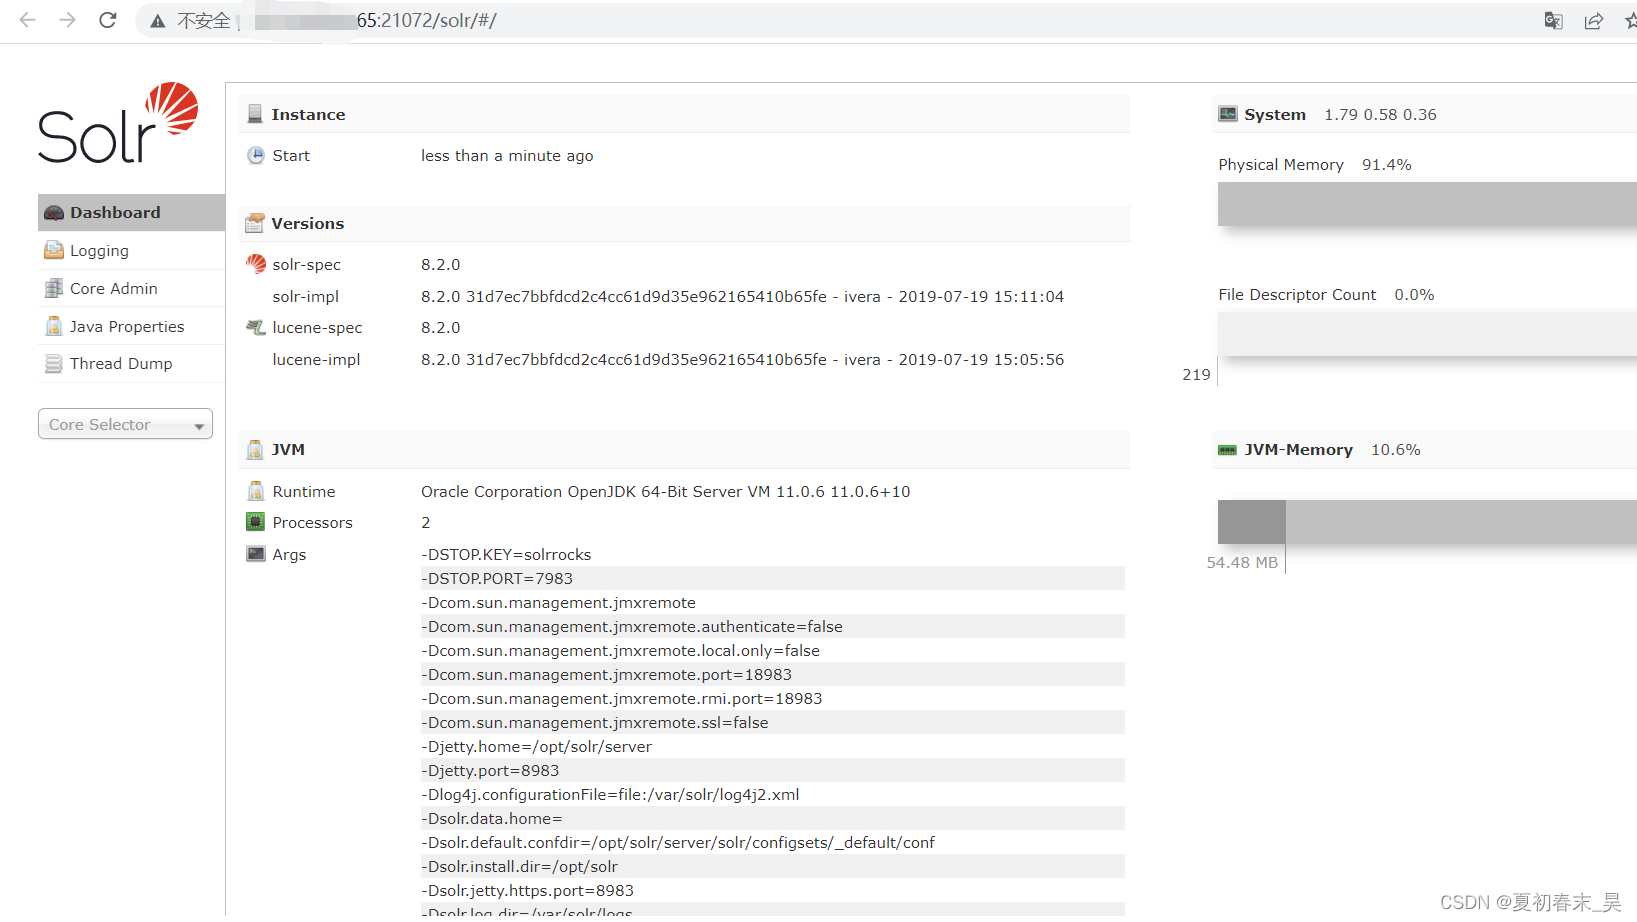Click the Java Properties icon

tap(54, 326)
